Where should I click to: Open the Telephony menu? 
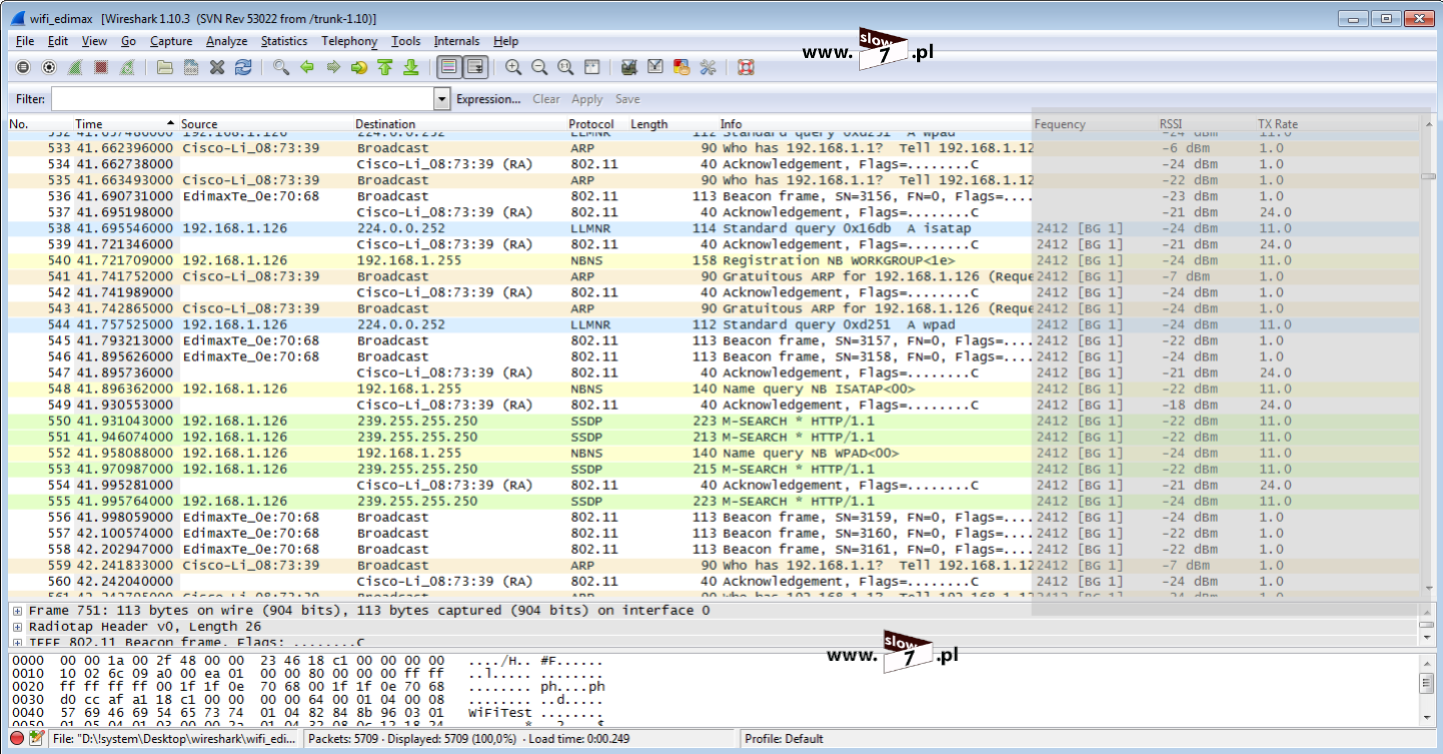coord(349,41)
